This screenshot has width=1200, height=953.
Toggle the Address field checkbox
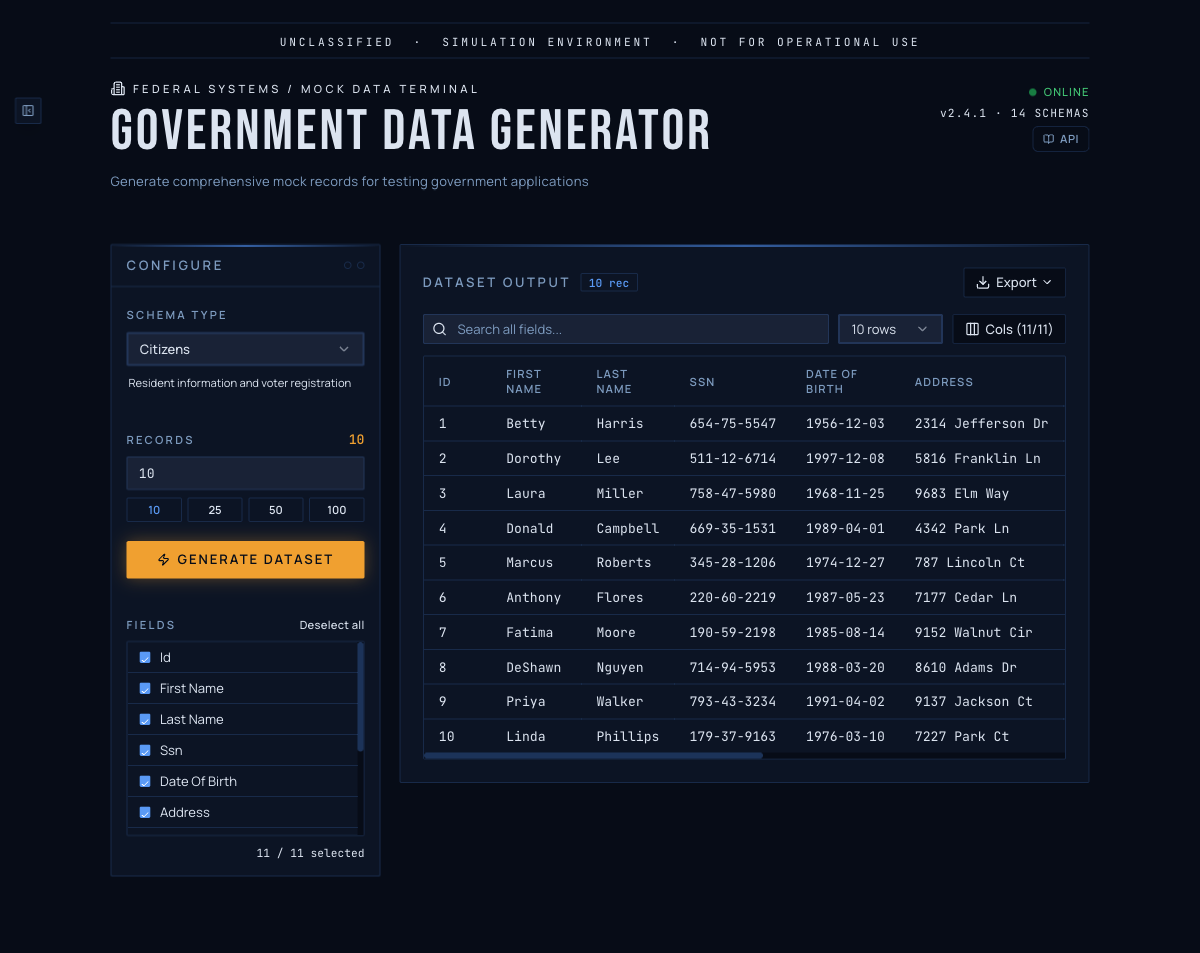[145, 812]
